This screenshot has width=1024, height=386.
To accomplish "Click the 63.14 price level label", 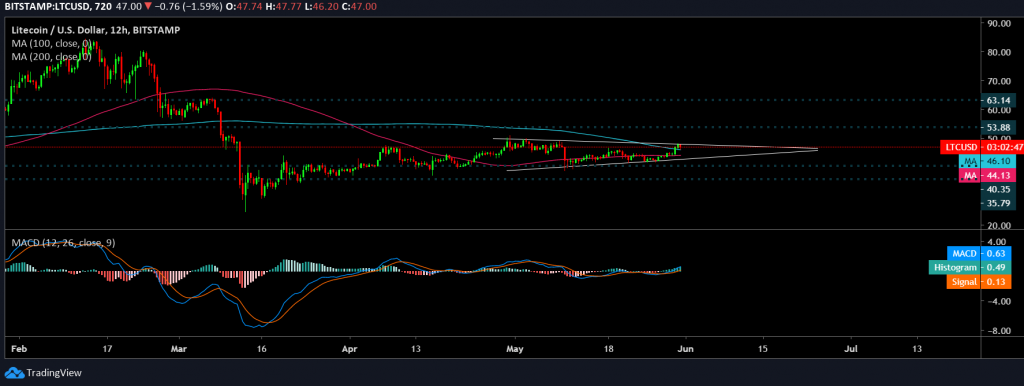I will pyautogui.click(x=998, y=101).
